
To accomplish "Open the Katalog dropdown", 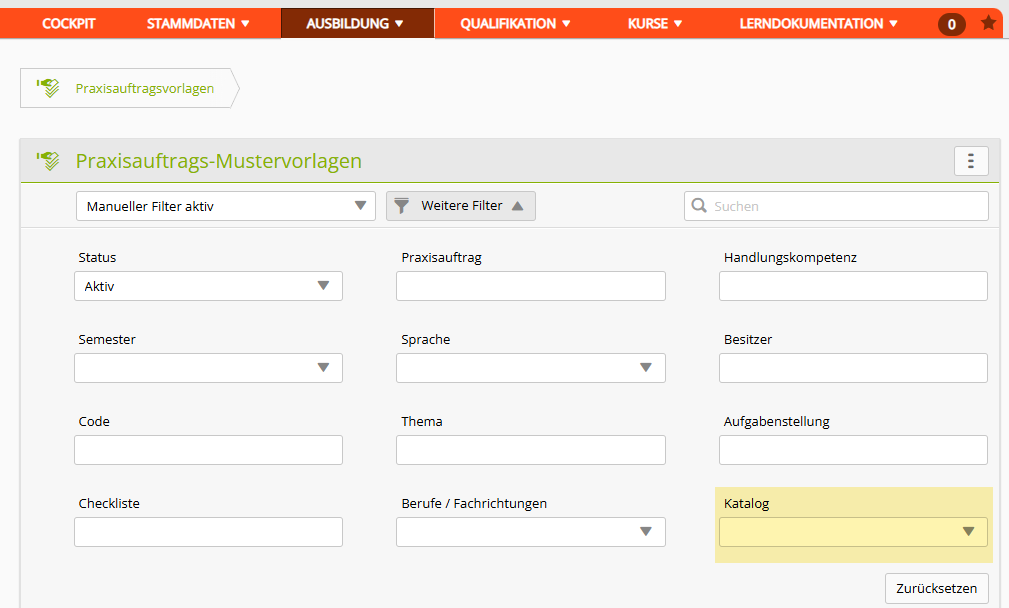I will tap(853, 532).
